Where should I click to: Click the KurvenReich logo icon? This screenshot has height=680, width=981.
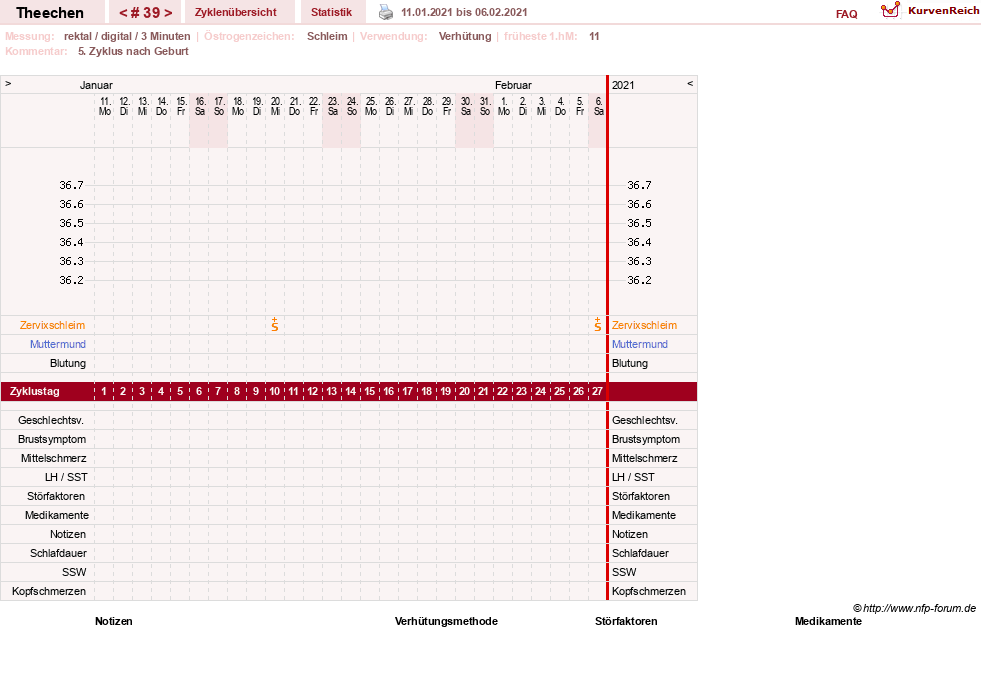(x=890, y=10)
